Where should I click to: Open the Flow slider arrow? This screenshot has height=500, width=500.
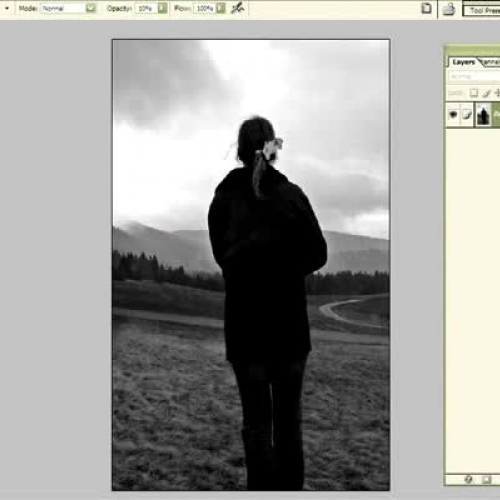221,8
